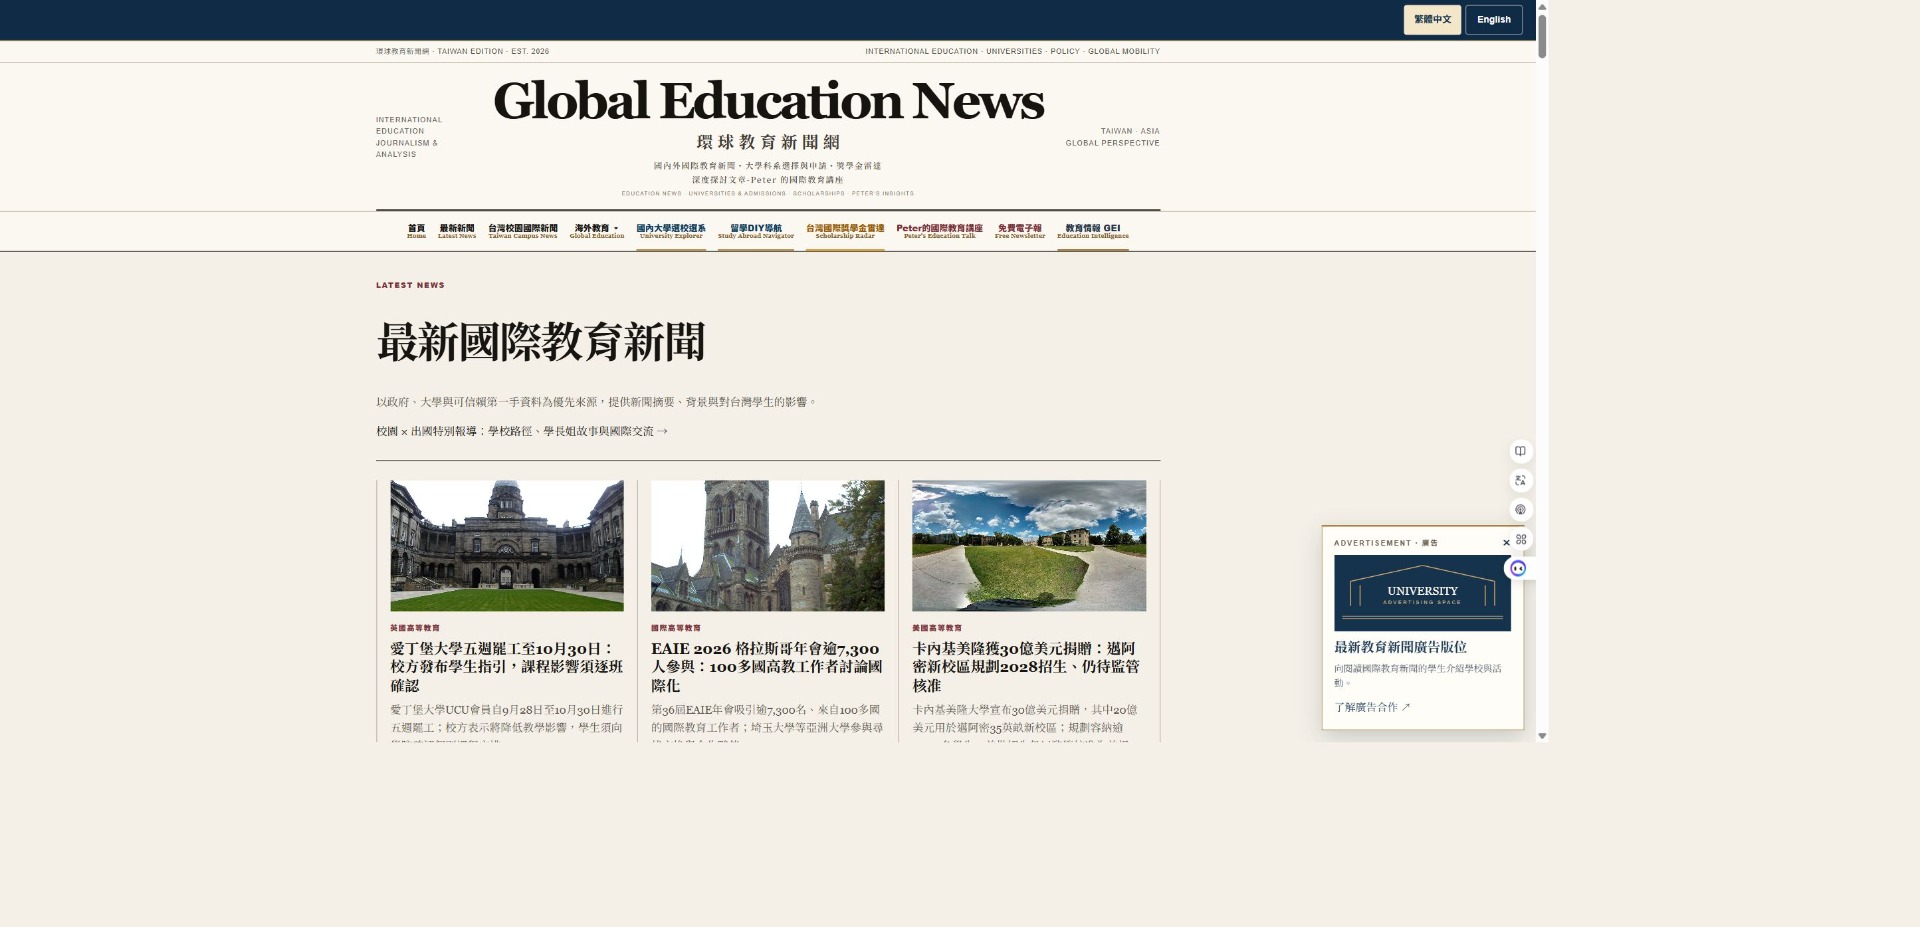Open 教育情報 GEI Education Intelligence

1093,231
